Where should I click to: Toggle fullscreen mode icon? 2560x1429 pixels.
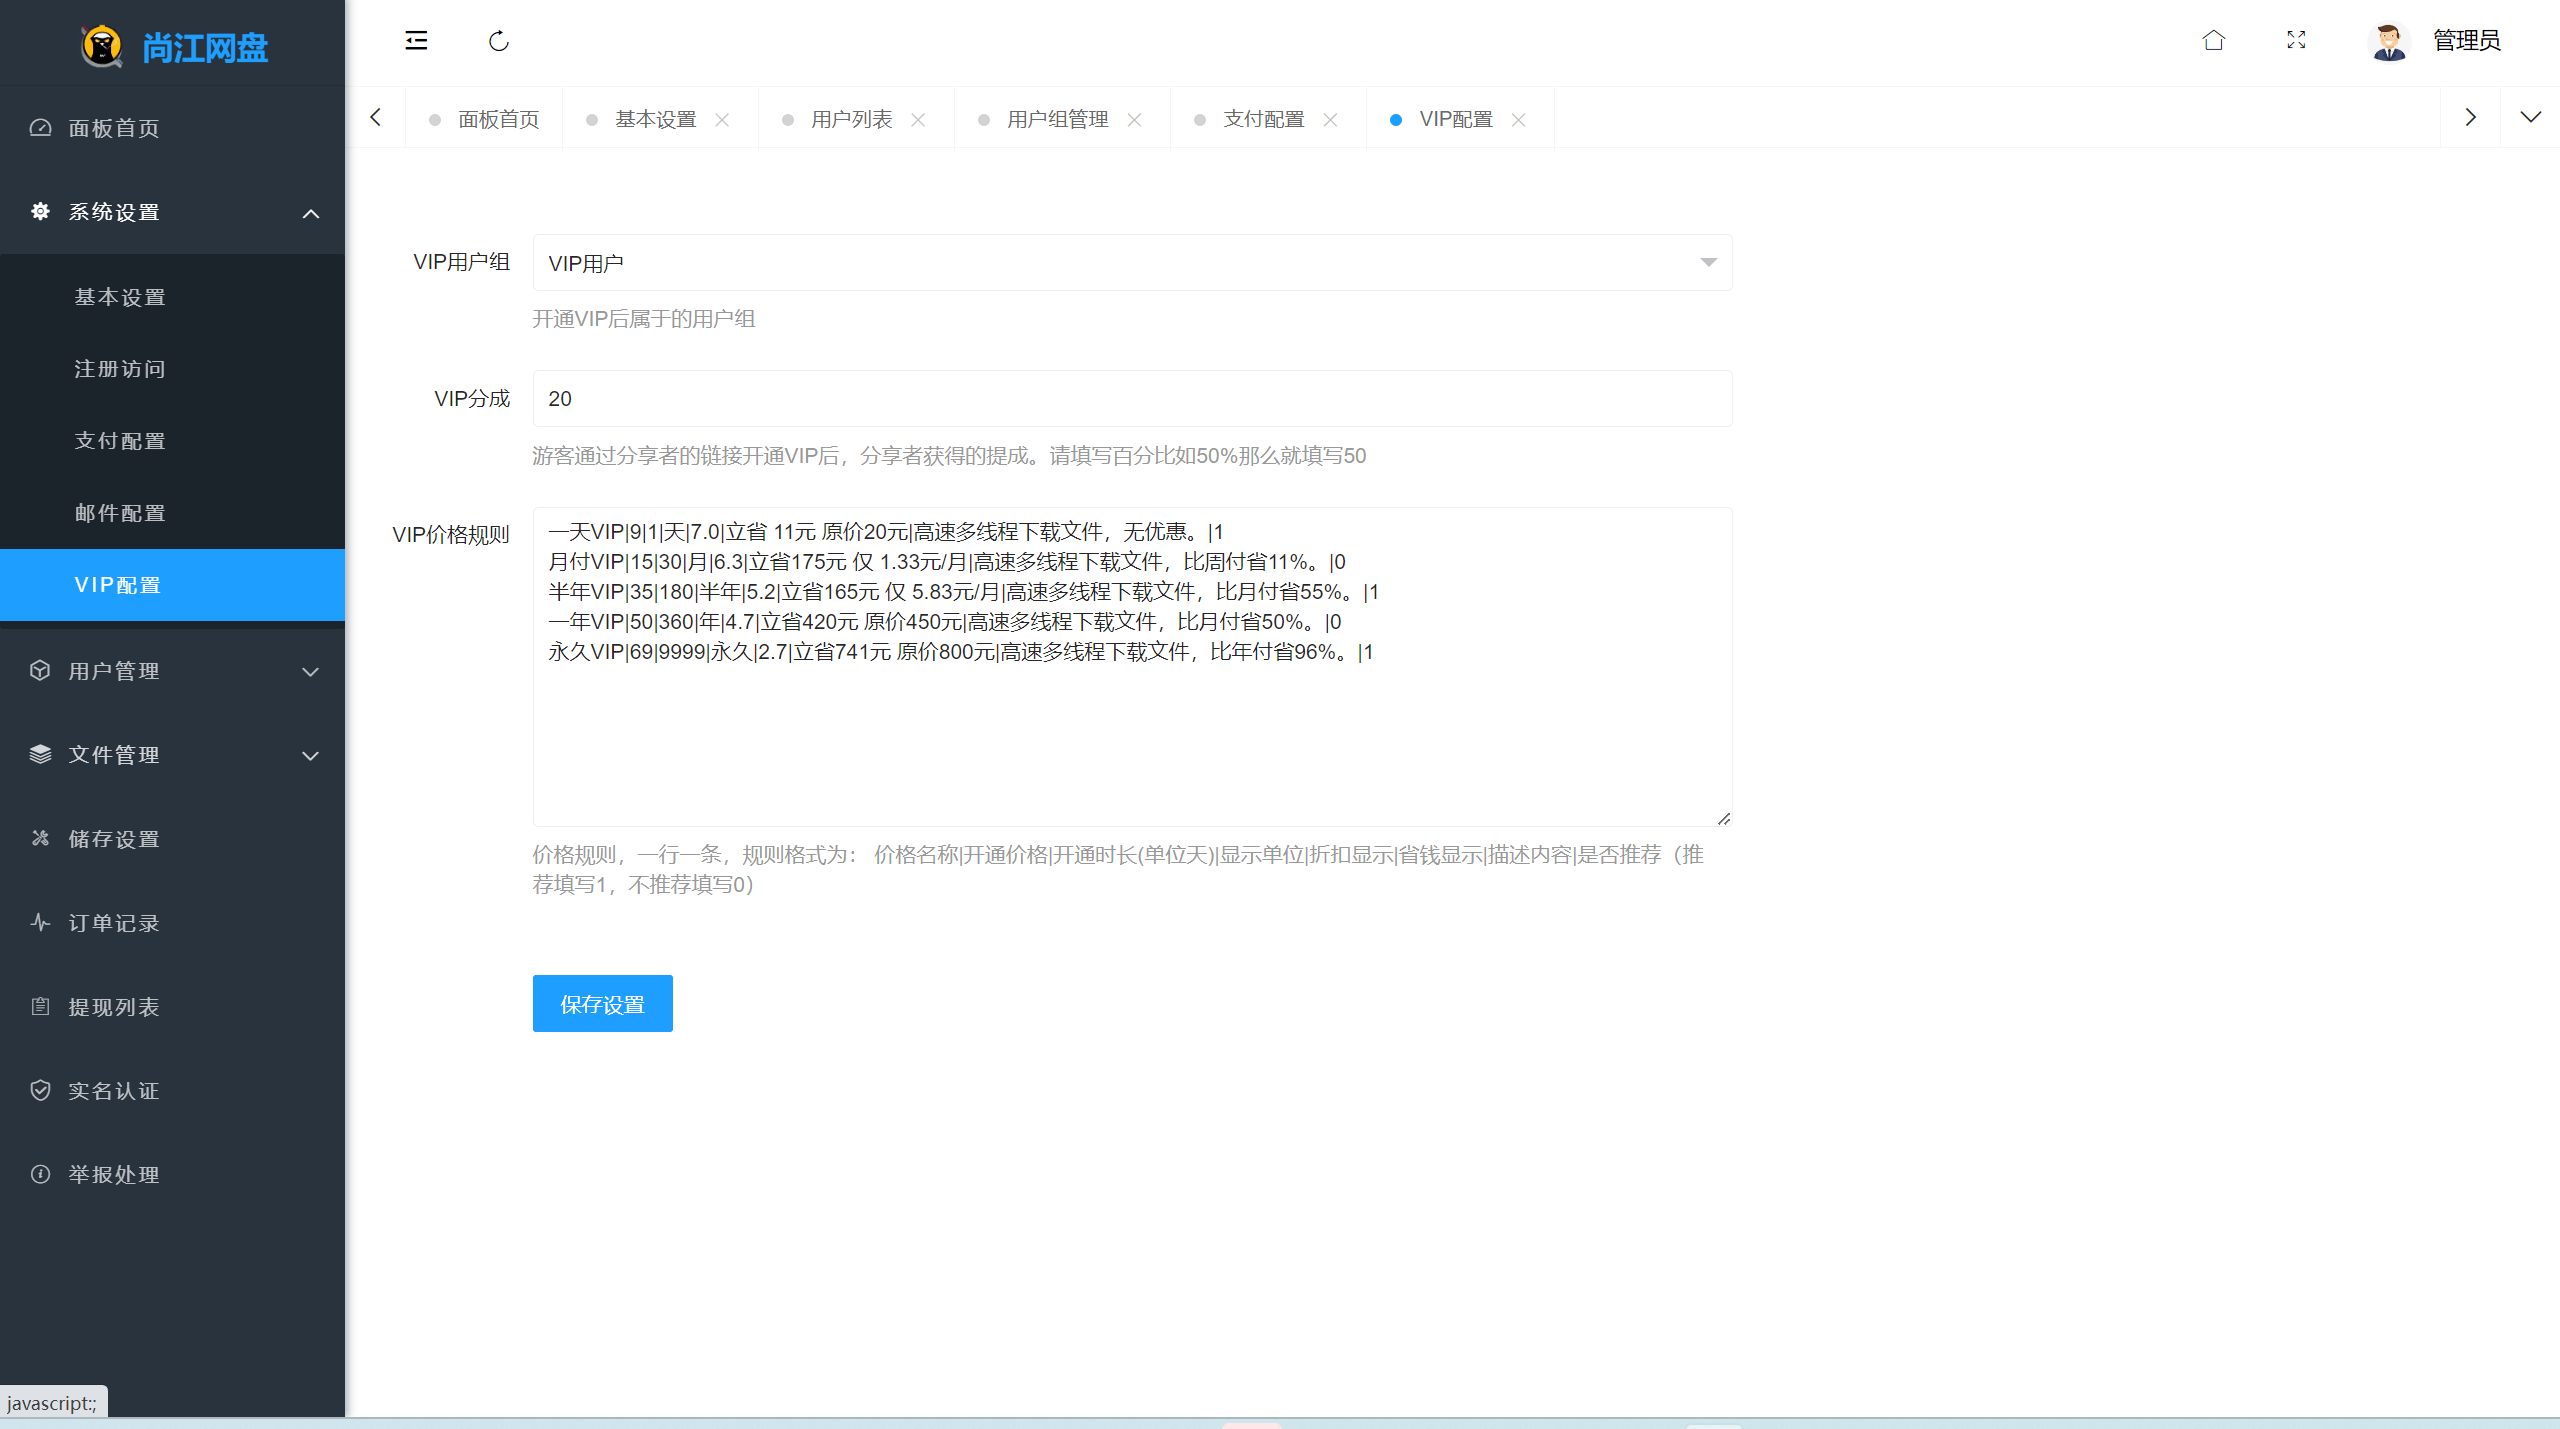(x=2296, y=40)
